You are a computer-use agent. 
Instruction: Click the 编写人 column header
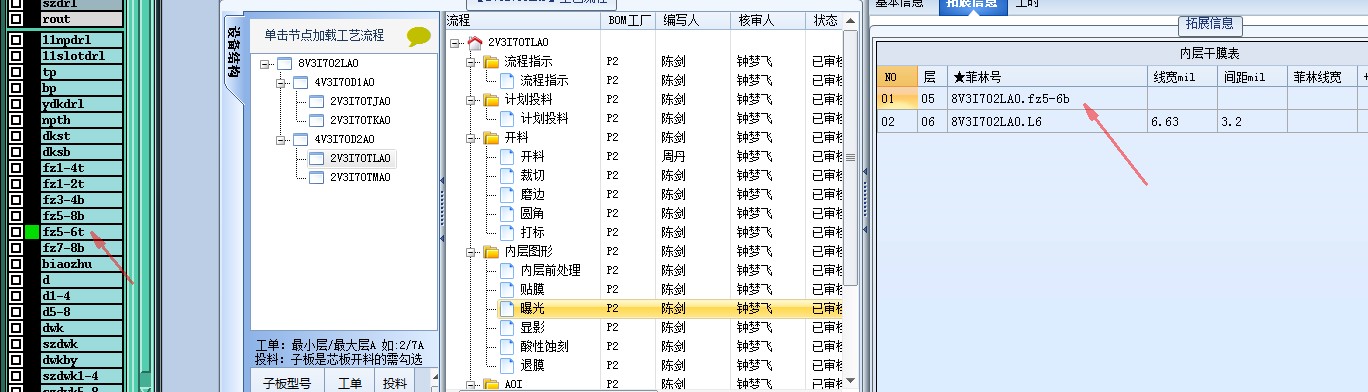click(x=692, y=19)
